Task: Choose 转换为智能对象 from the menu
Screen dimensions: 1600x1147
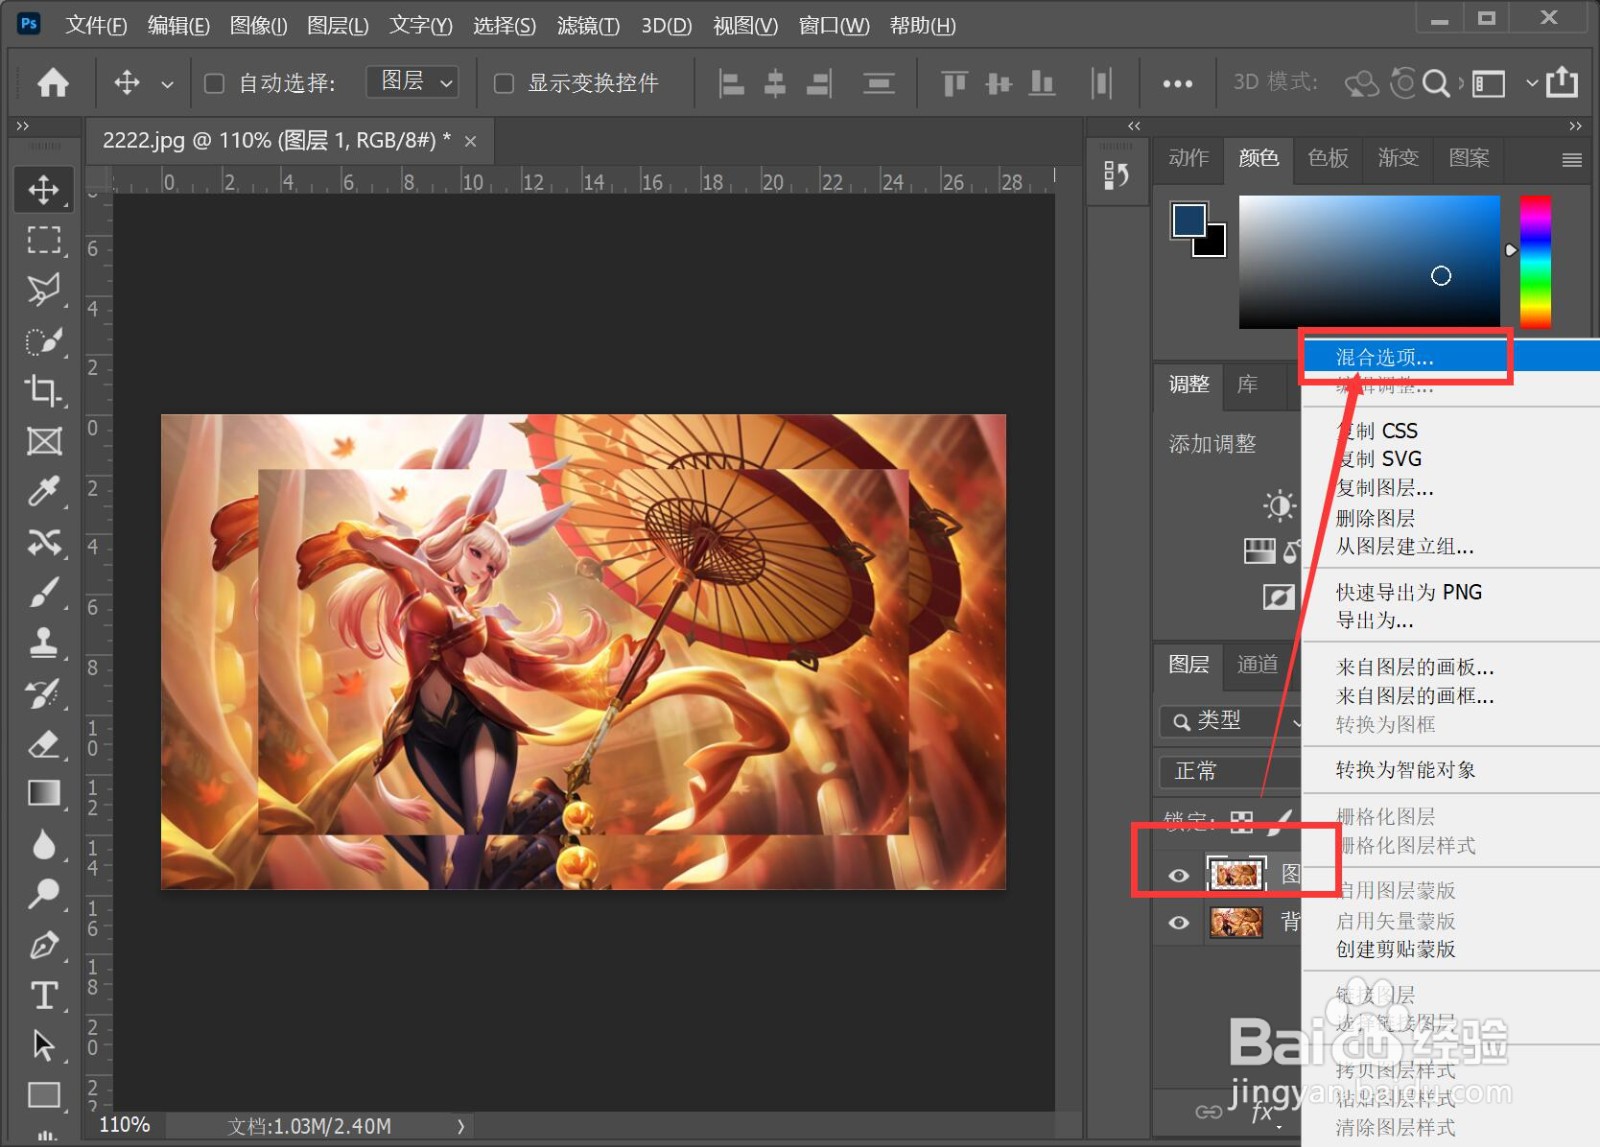Action: (1404, 769)
